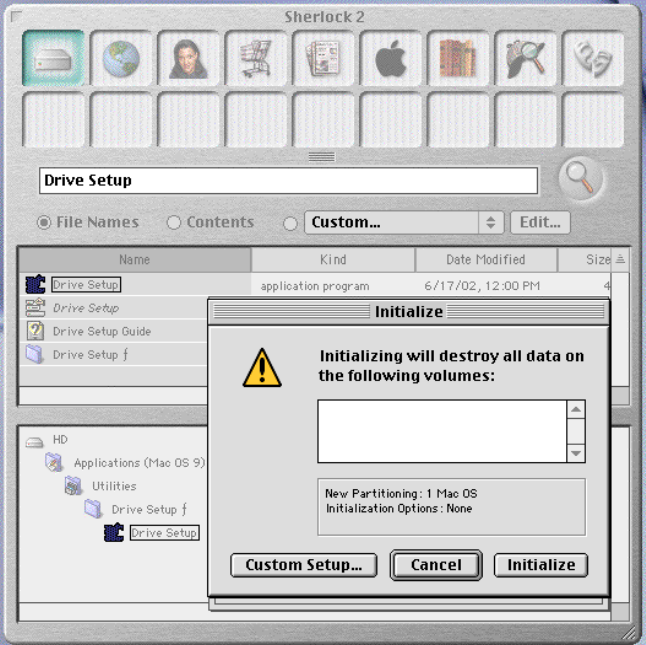Screen dimensions: 646x645
Task: Click highlighted Drive Setup label in path pane
Action: 164,533
